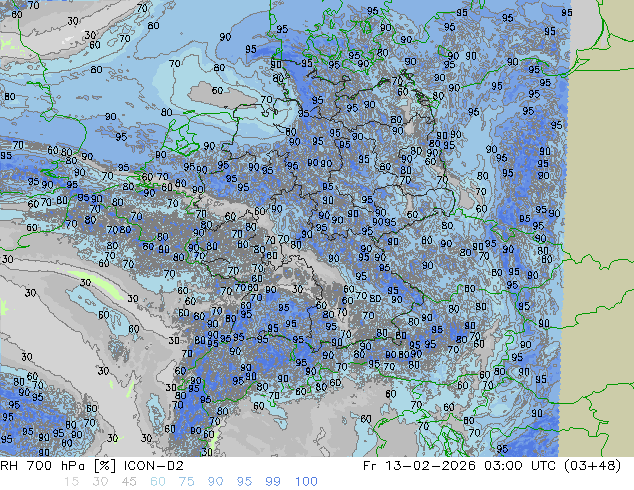Select legend value 90 in the color scale
The height and width of the screenshot is (490, 634).
coord(215,482)
